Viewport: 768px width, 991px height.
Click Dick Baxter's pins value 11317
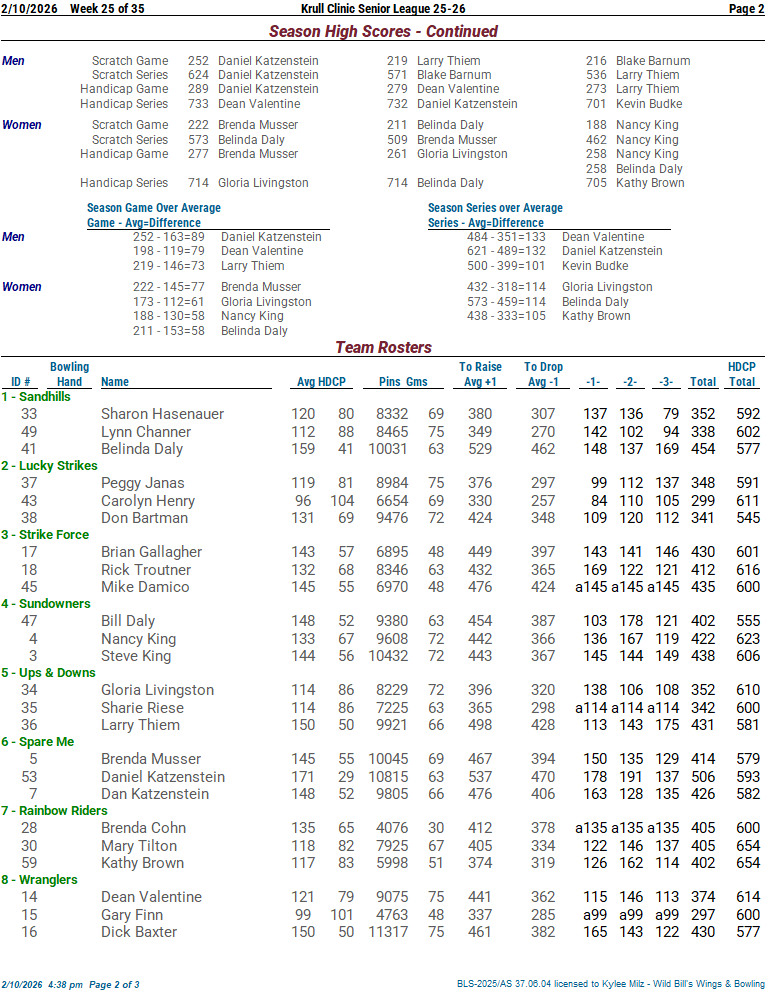click(x=388, y=932)
